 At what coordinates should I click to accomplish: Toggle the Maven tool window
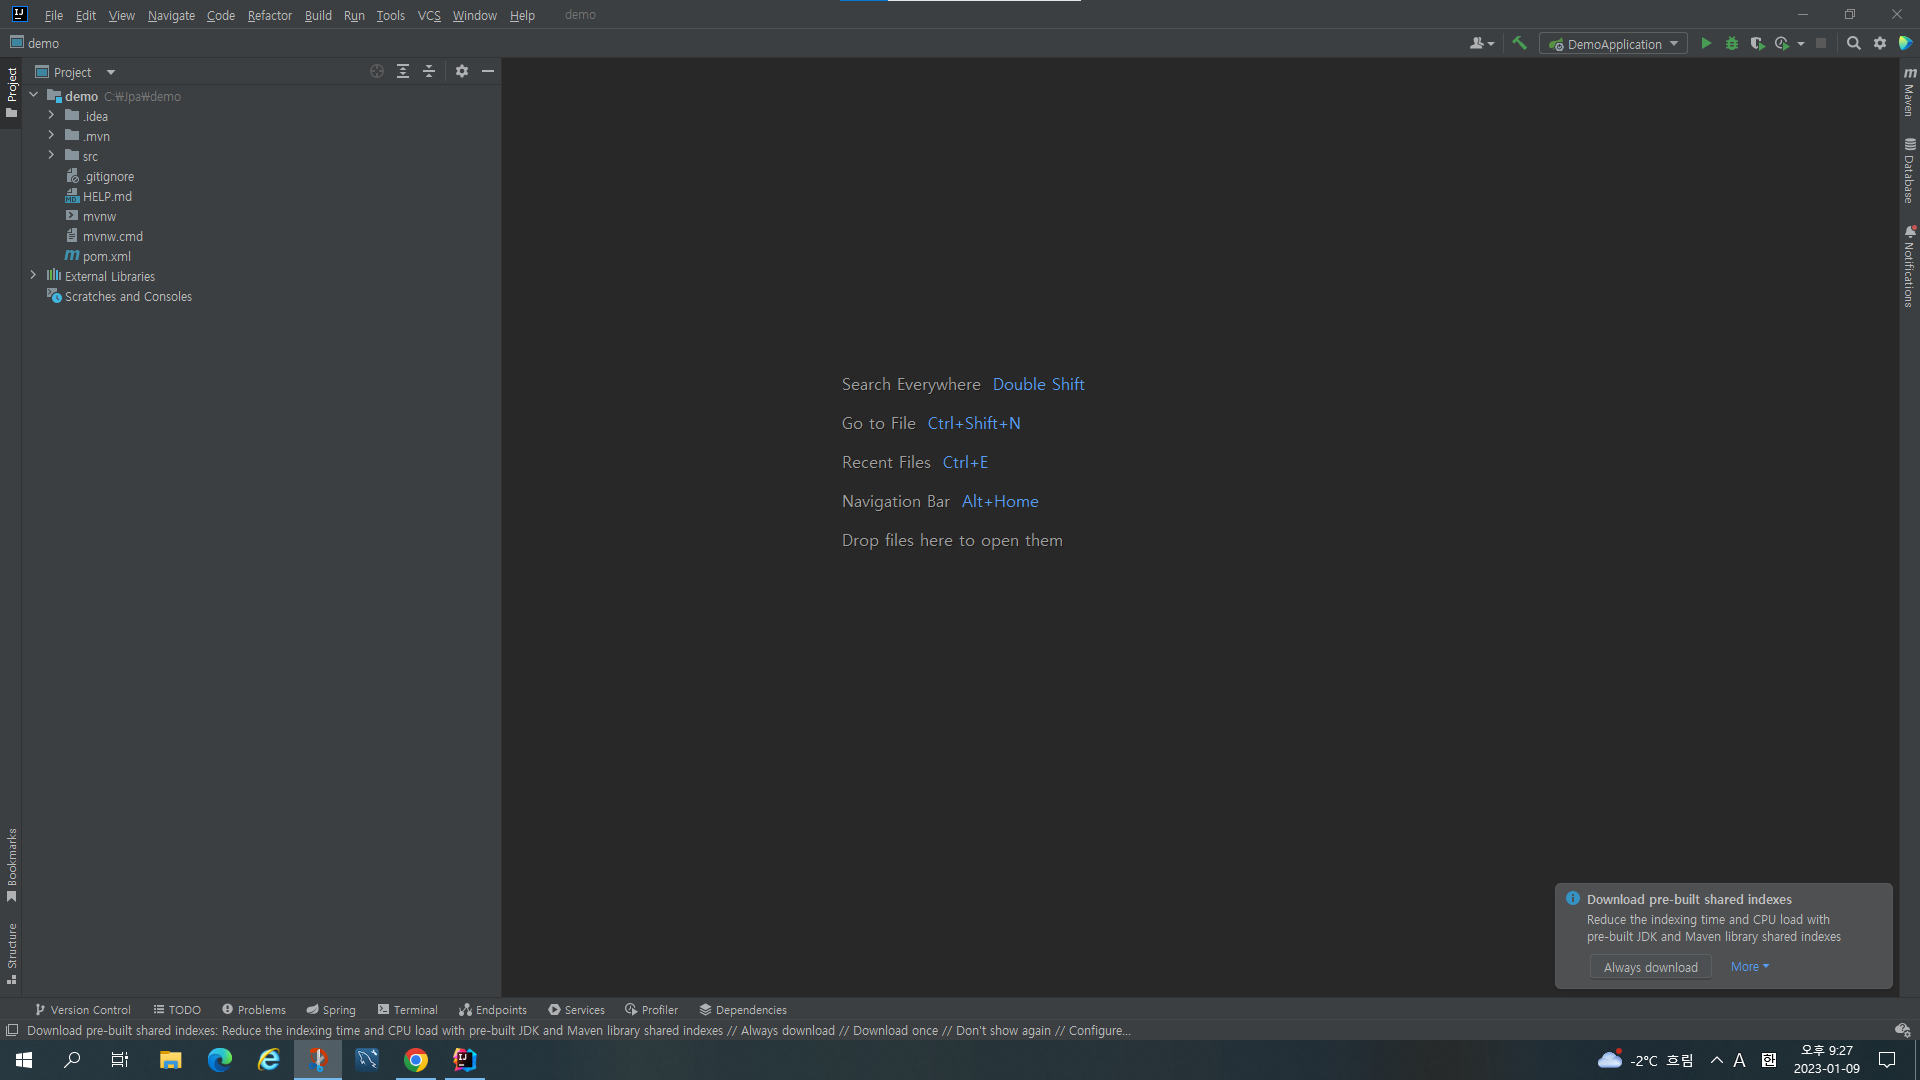[x=1909, y=92]
